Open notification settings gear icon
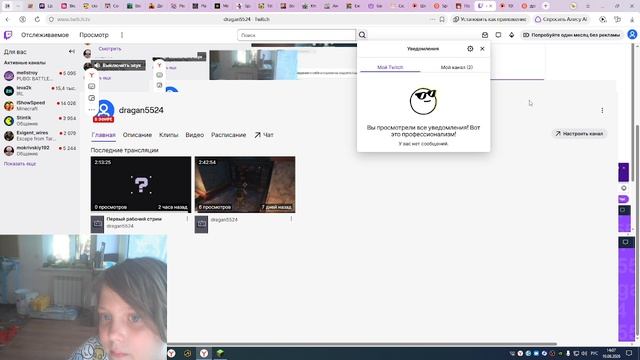The height and width of the screenshot is (360, 640). (470, 49)
